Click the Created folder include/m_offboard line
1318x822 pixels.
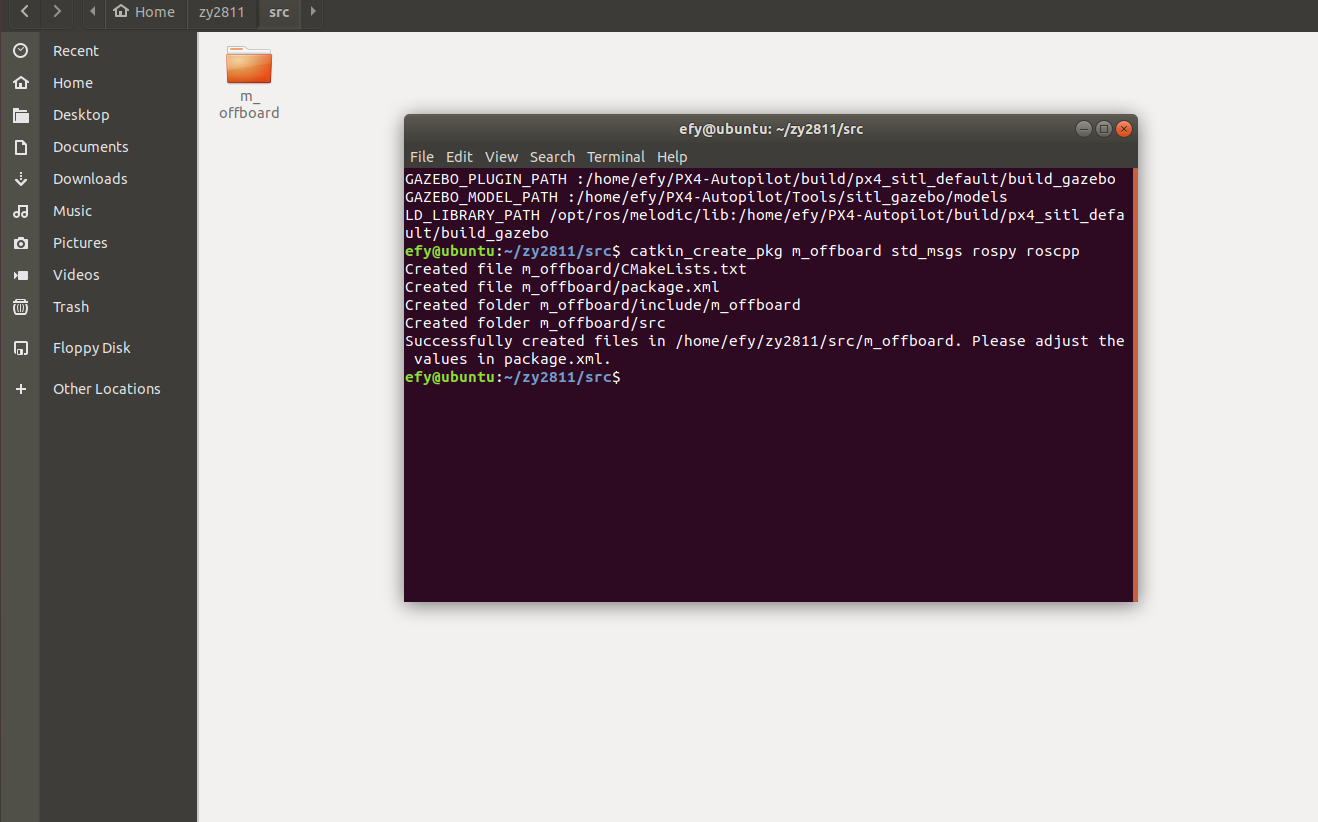603,305
